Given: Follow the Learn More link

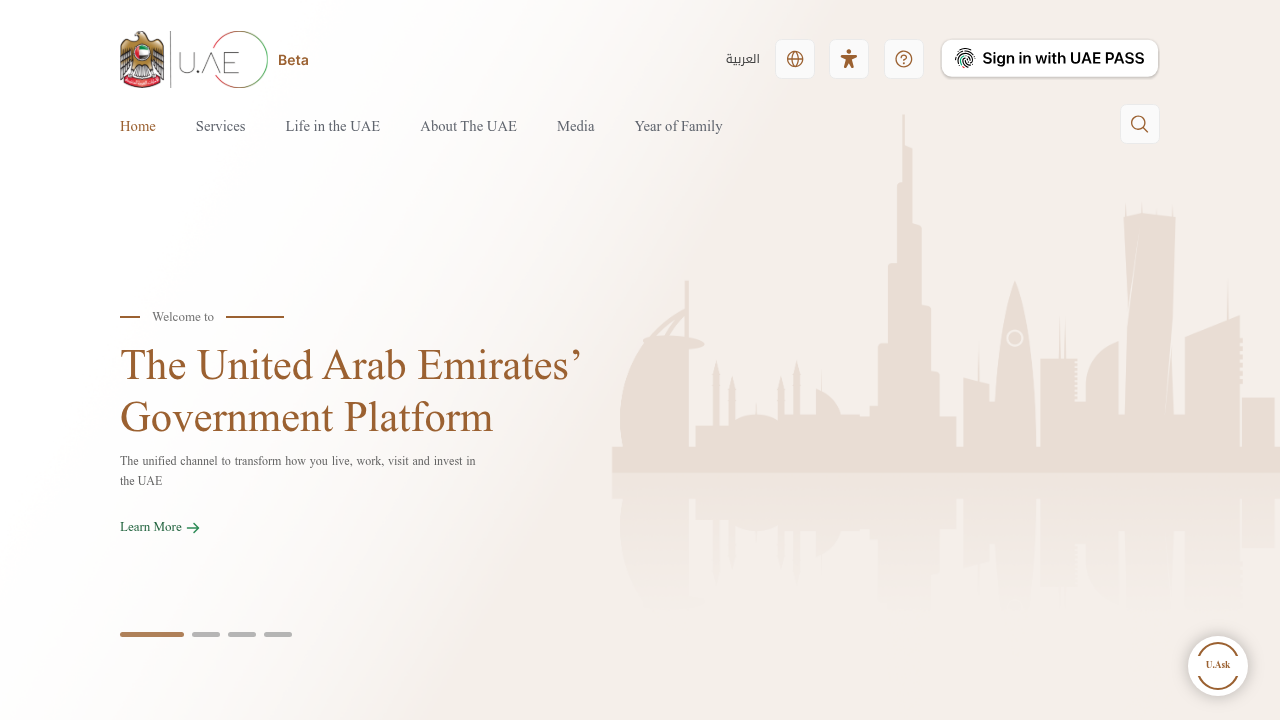Looking at the screenshot, I should coord(160,527).
